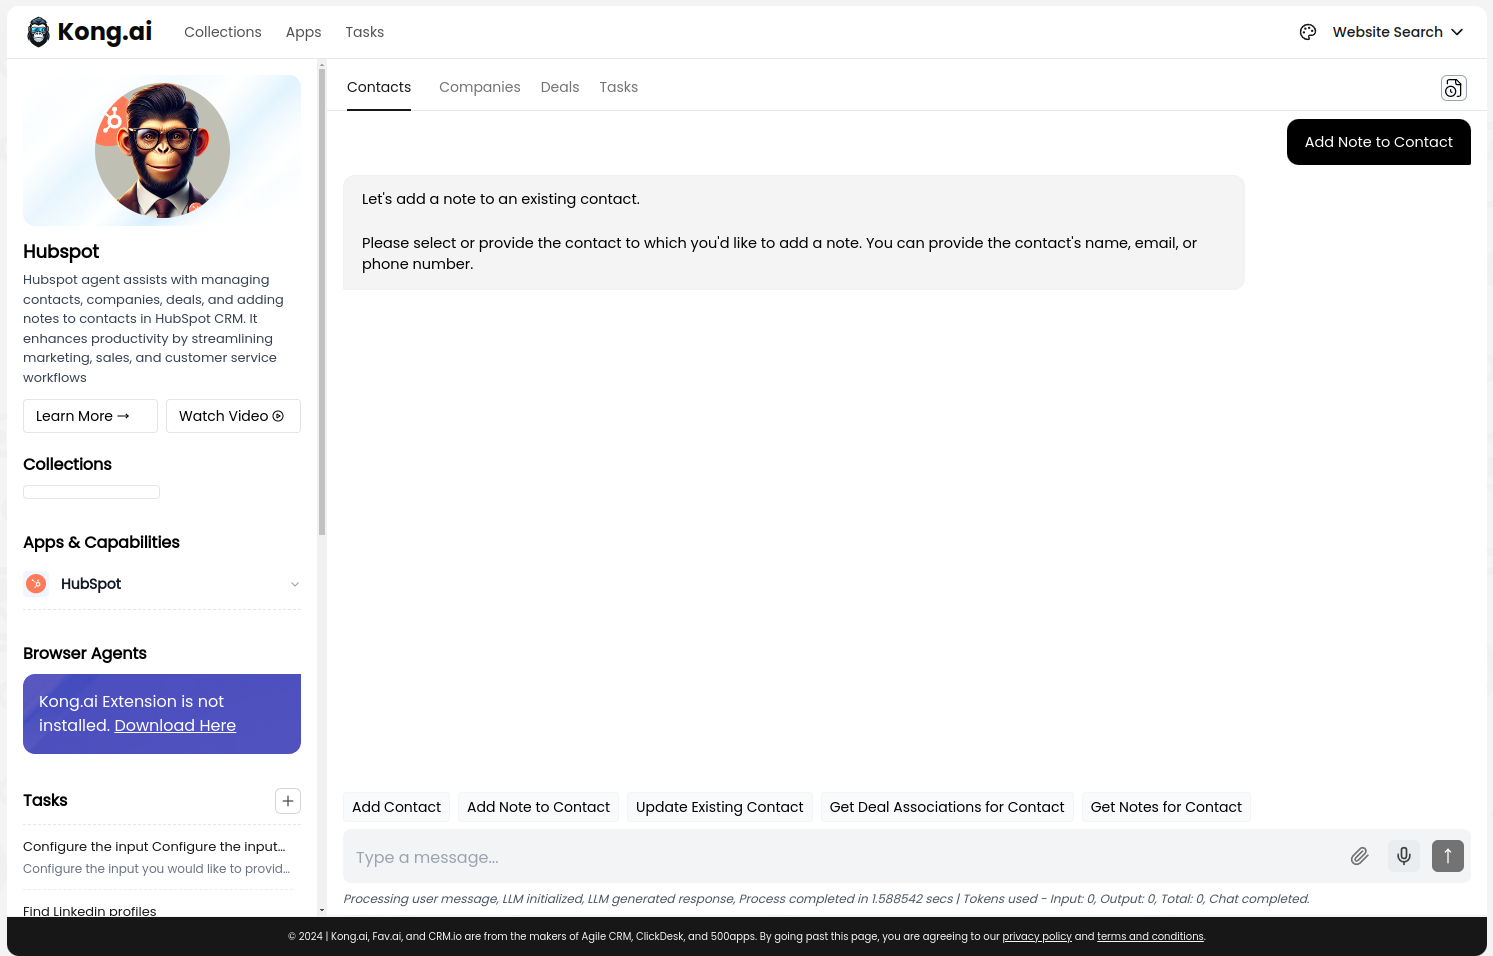Image resolution: width=1493 pixels, height=956 pixels.
Task: Click the HubSpot app icon
Action: click(36, 584)
